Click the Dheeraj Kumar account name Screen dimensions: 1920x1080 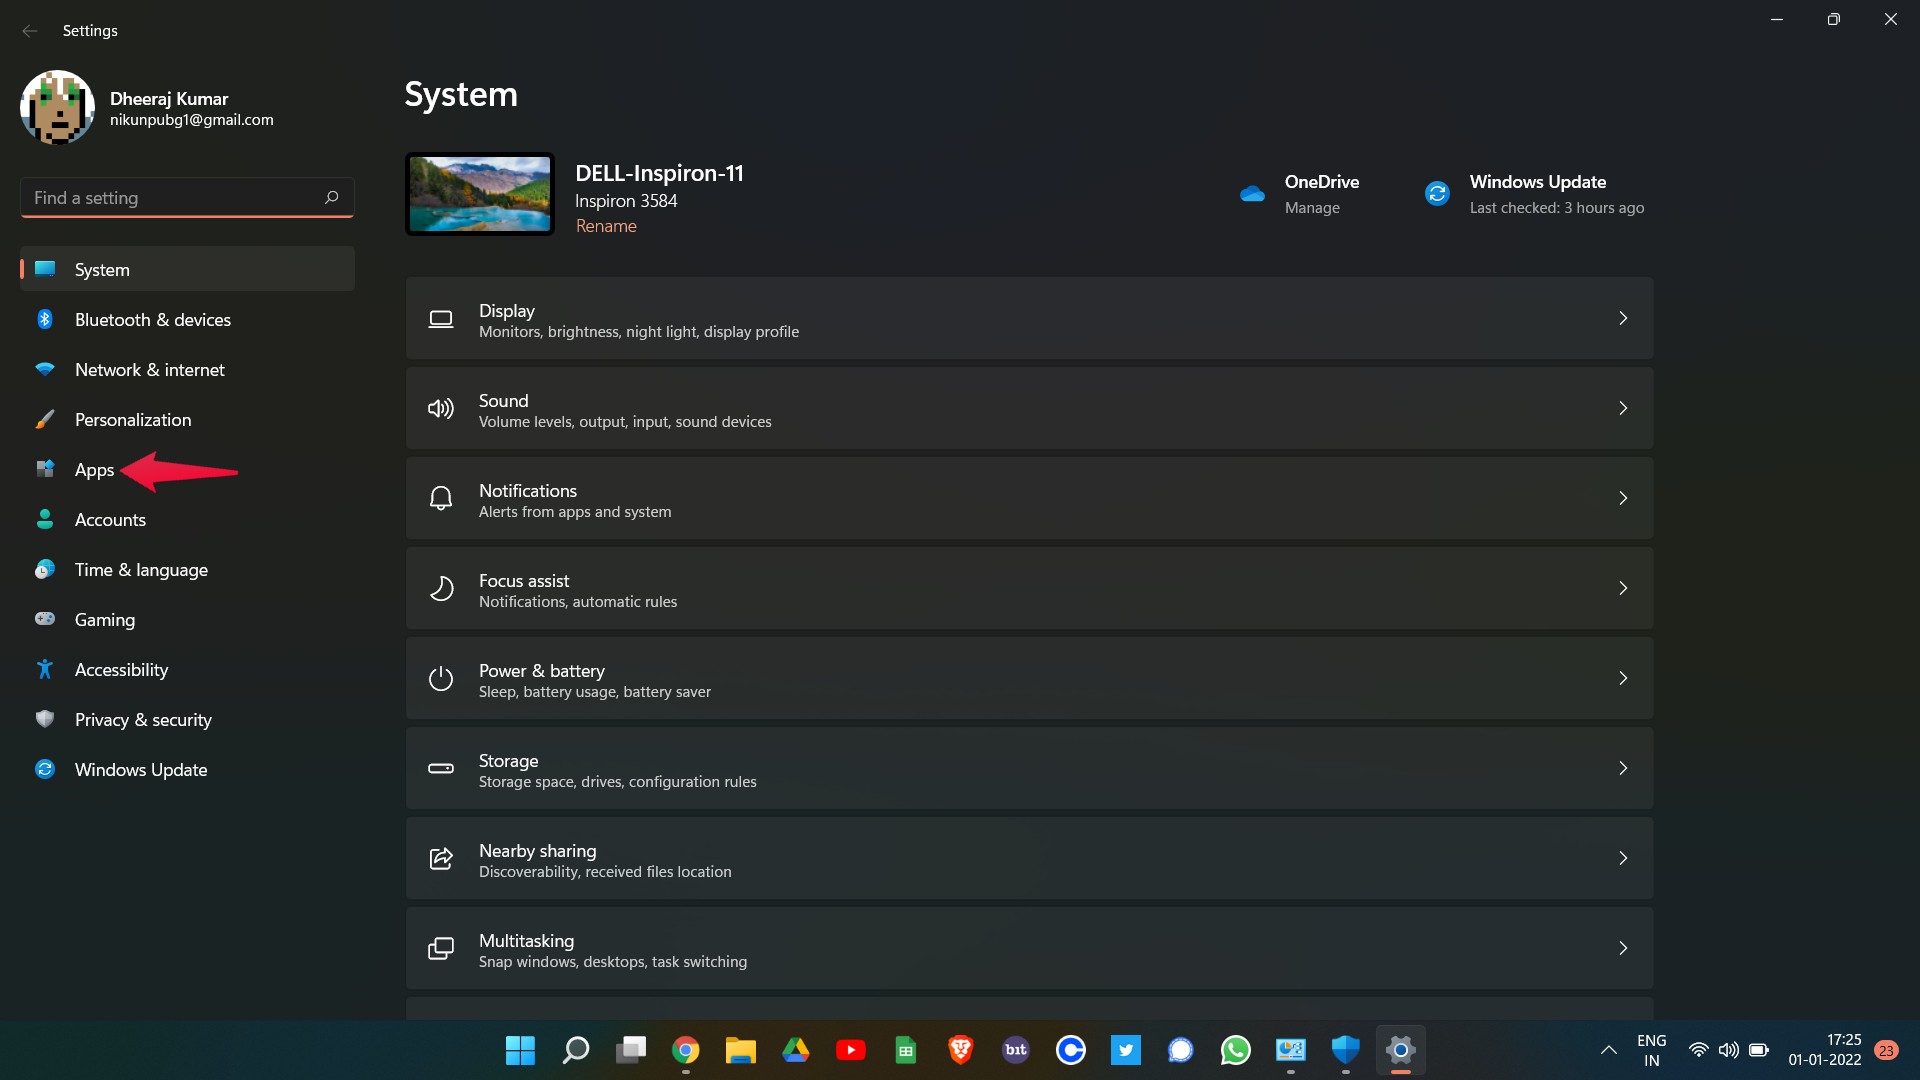coord(169,99)
